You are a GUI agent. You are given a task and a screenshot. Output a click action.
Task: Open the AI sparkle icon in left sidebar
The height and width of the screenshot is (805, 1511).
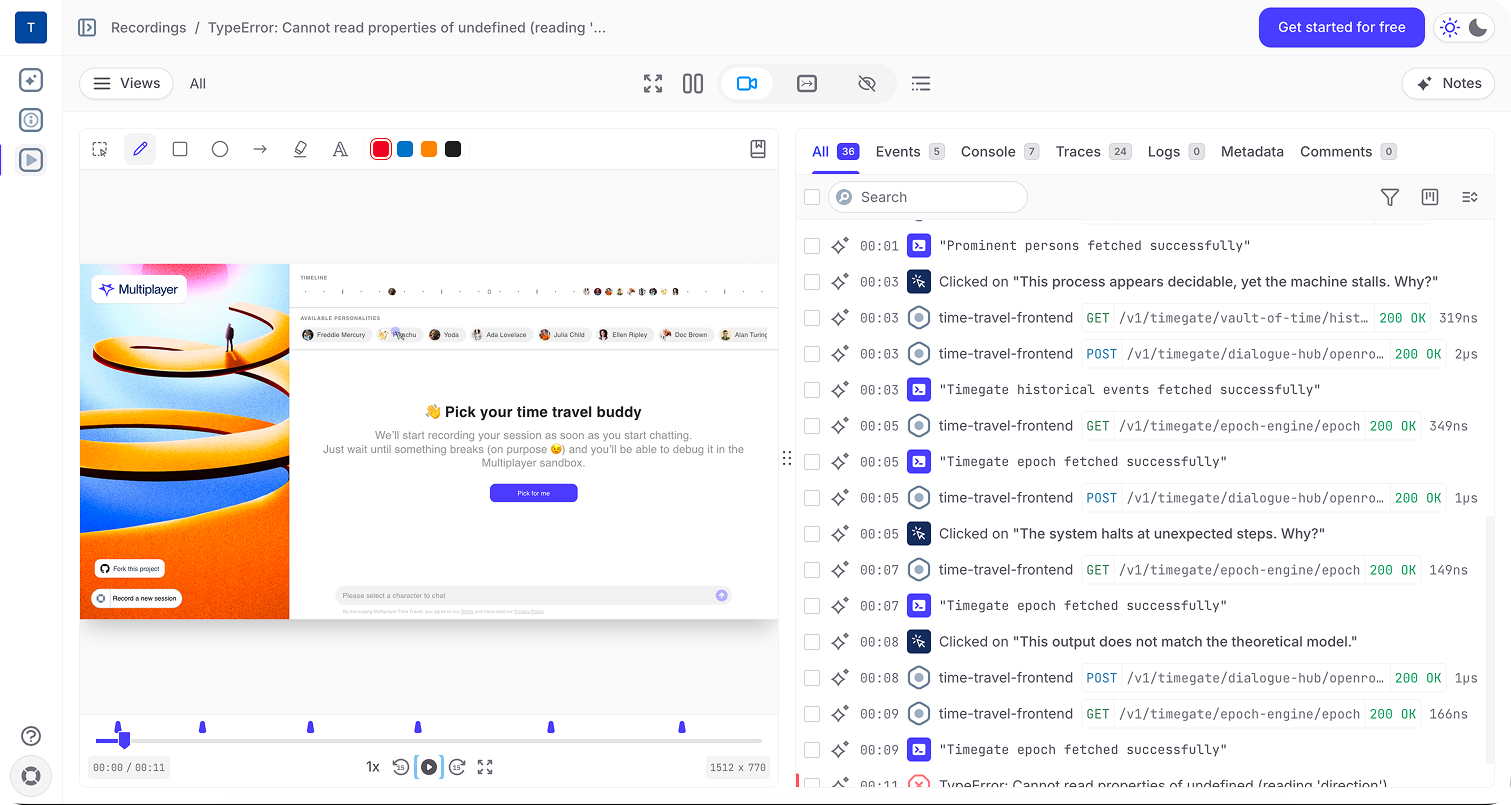point(31,81)
